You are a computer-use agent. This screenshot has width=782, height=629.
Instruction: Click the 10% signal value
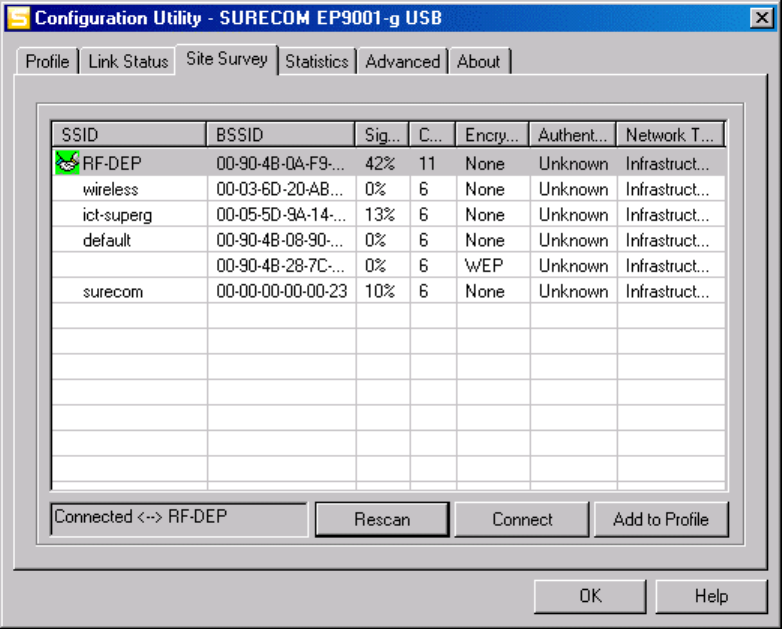coord(380,291)
